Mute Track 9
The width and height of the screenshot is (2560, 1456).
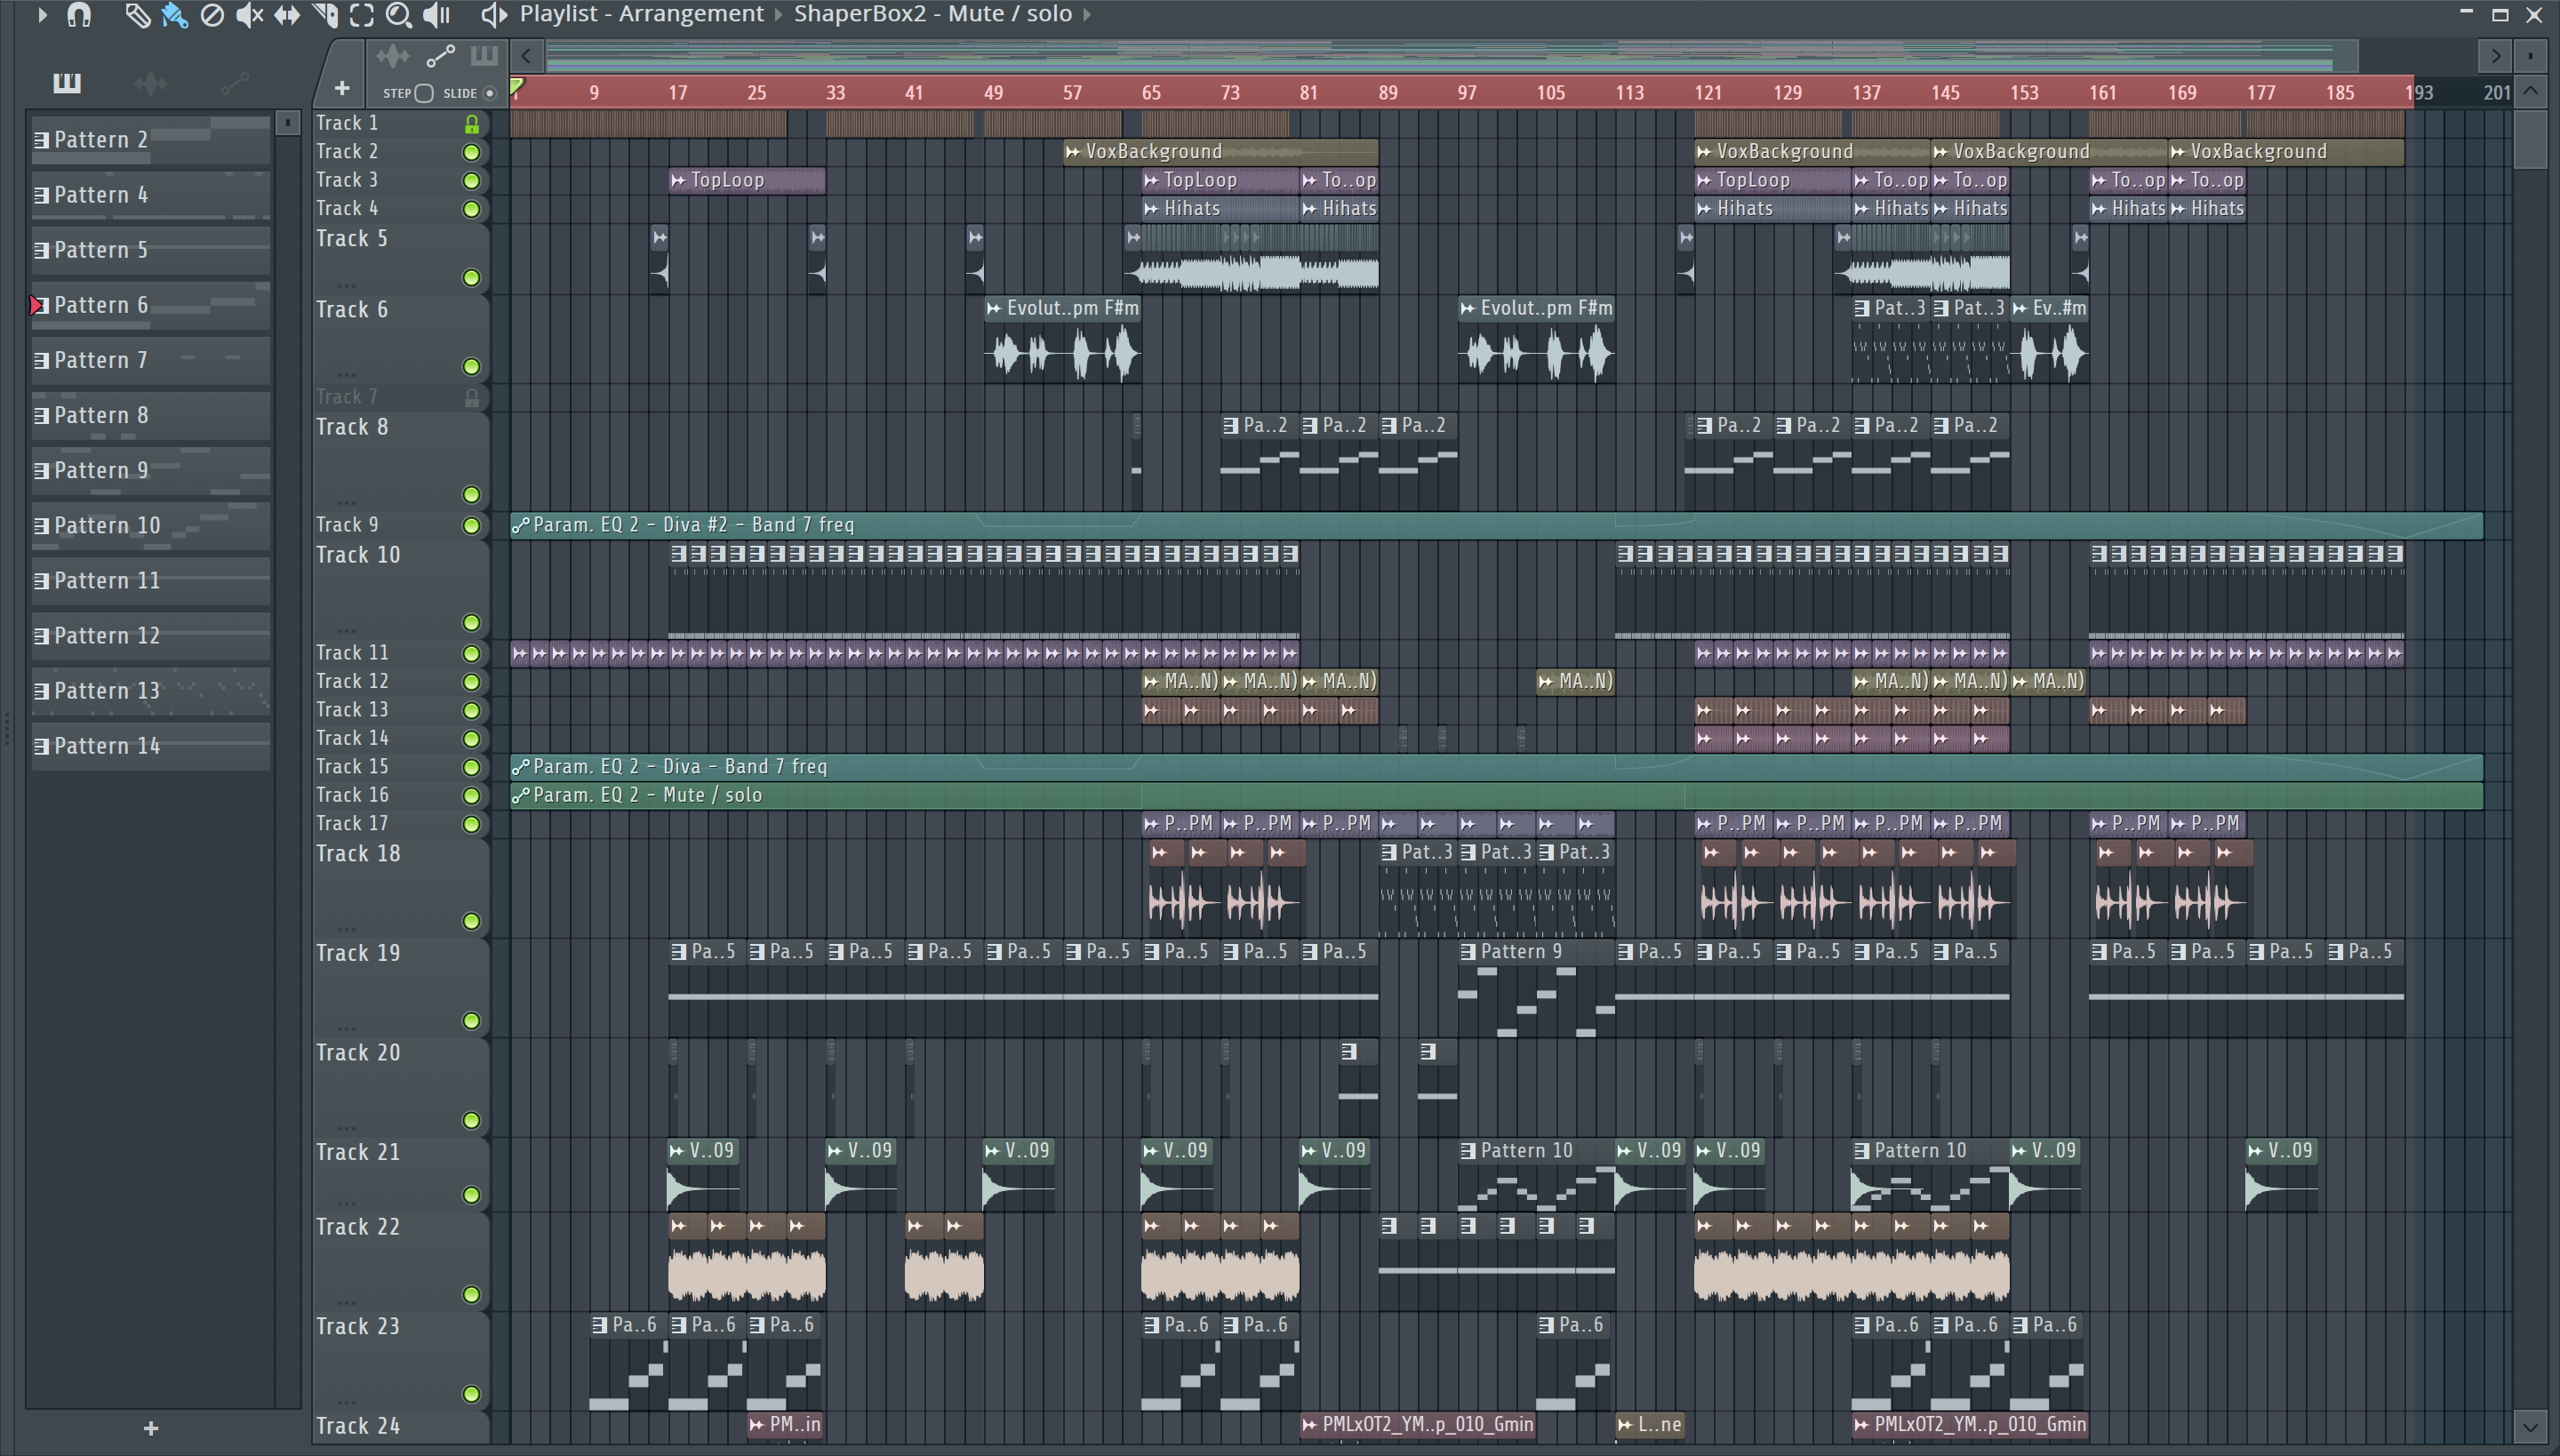tap(471, 525)
